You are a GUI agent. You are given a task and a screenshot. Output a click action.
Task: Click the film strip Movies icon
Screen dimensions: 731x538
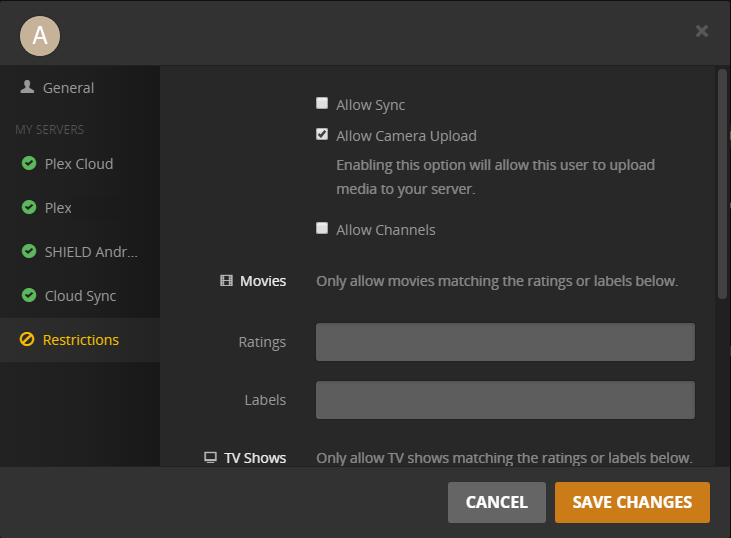click(226, 281)
